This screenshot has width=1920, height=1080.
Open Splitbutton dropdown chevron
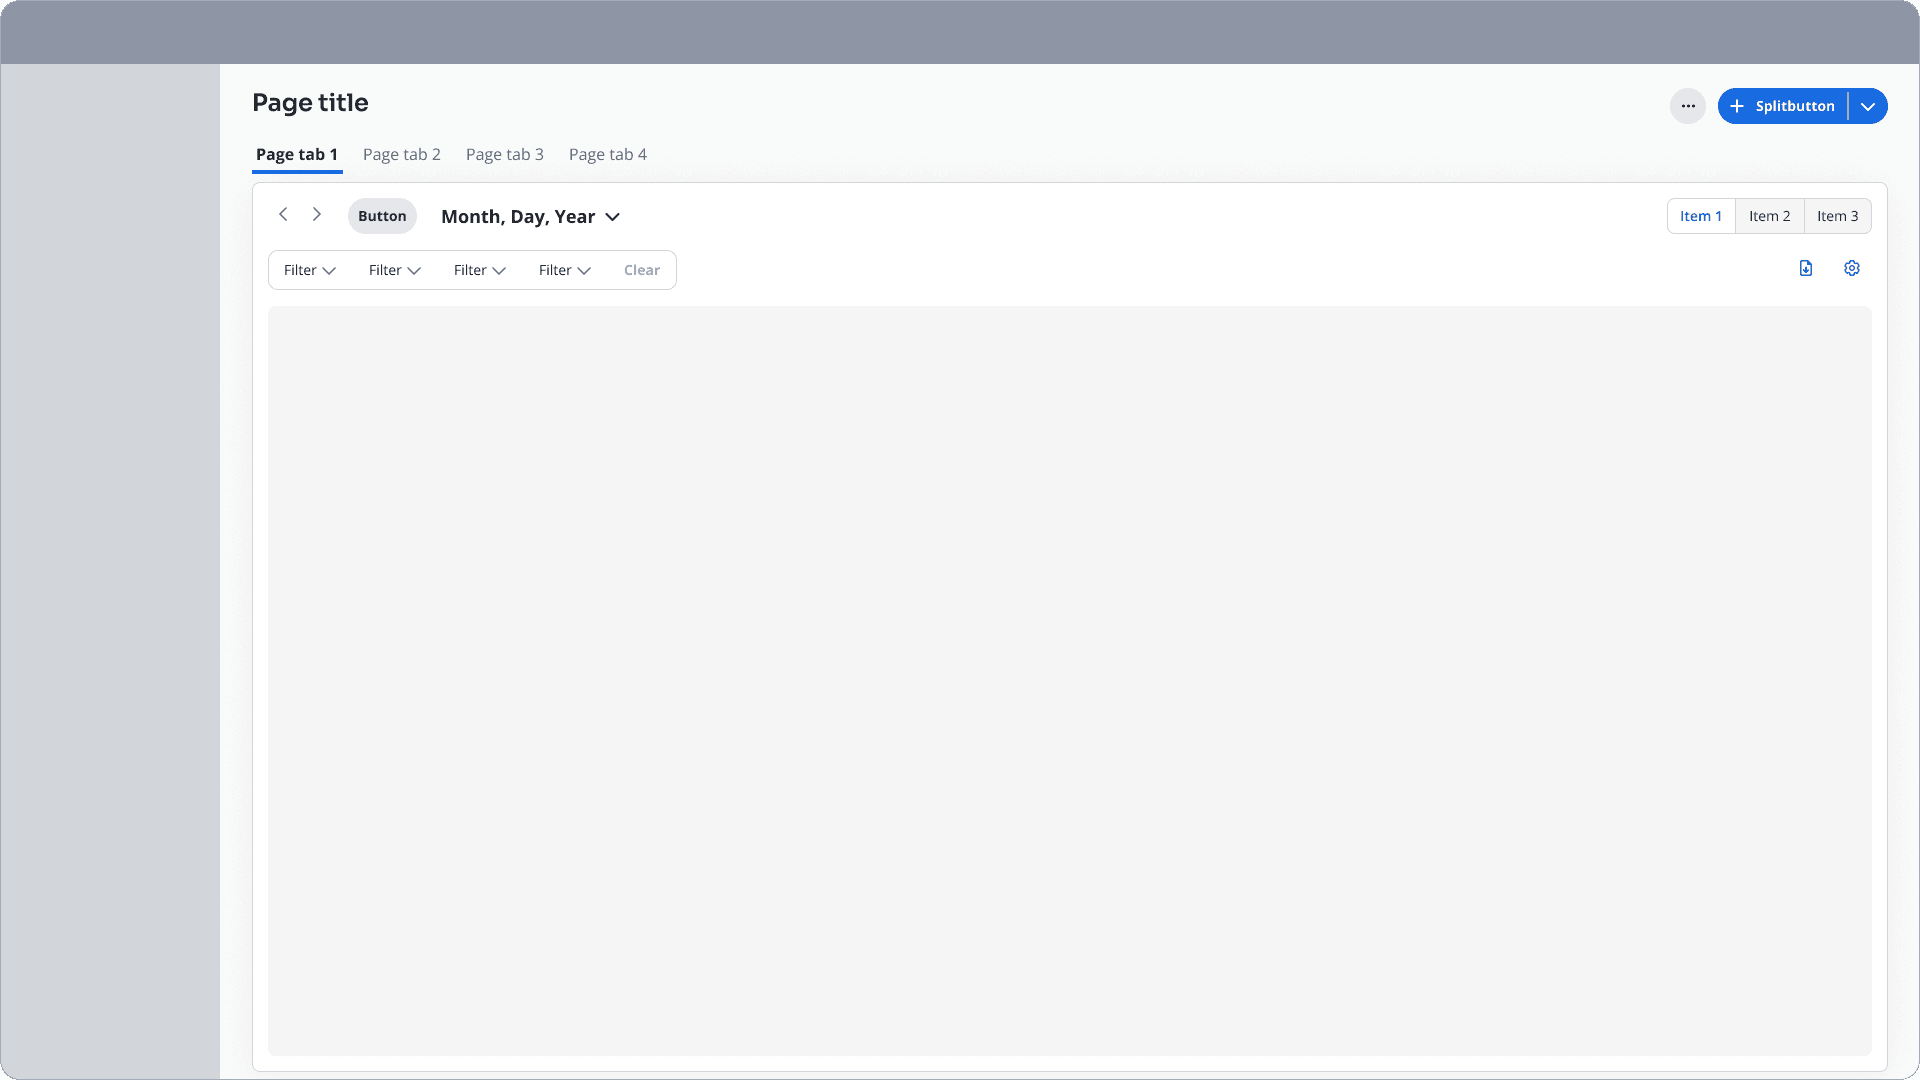[x=1866, y=106]
